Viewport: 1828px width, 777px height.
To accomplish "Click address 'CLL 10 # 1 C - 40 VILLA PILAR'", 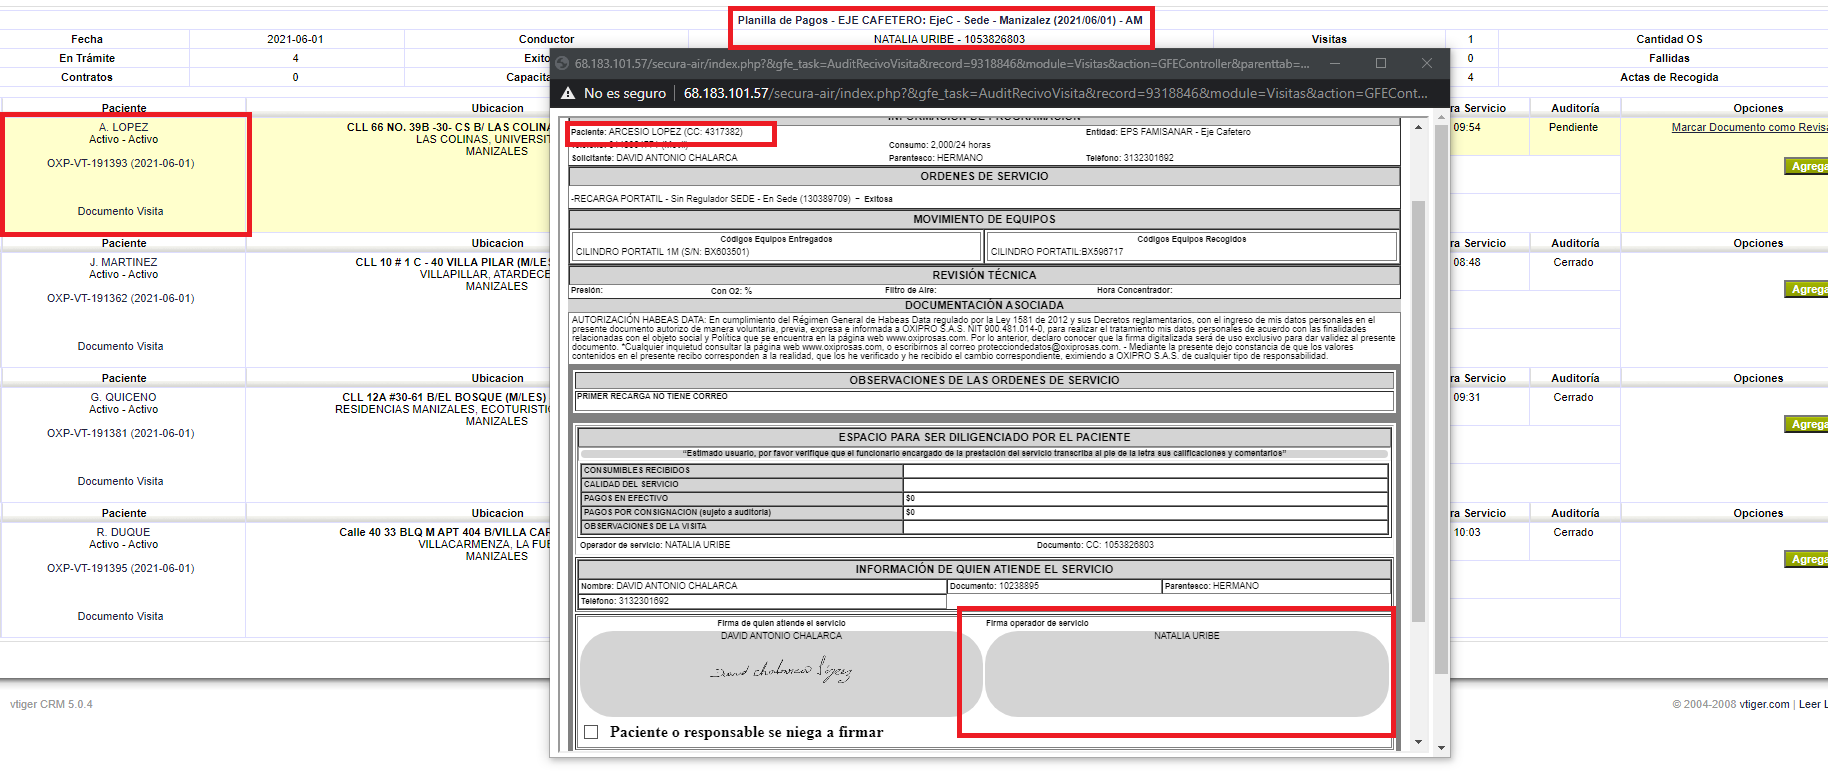I will pos(453,262).
